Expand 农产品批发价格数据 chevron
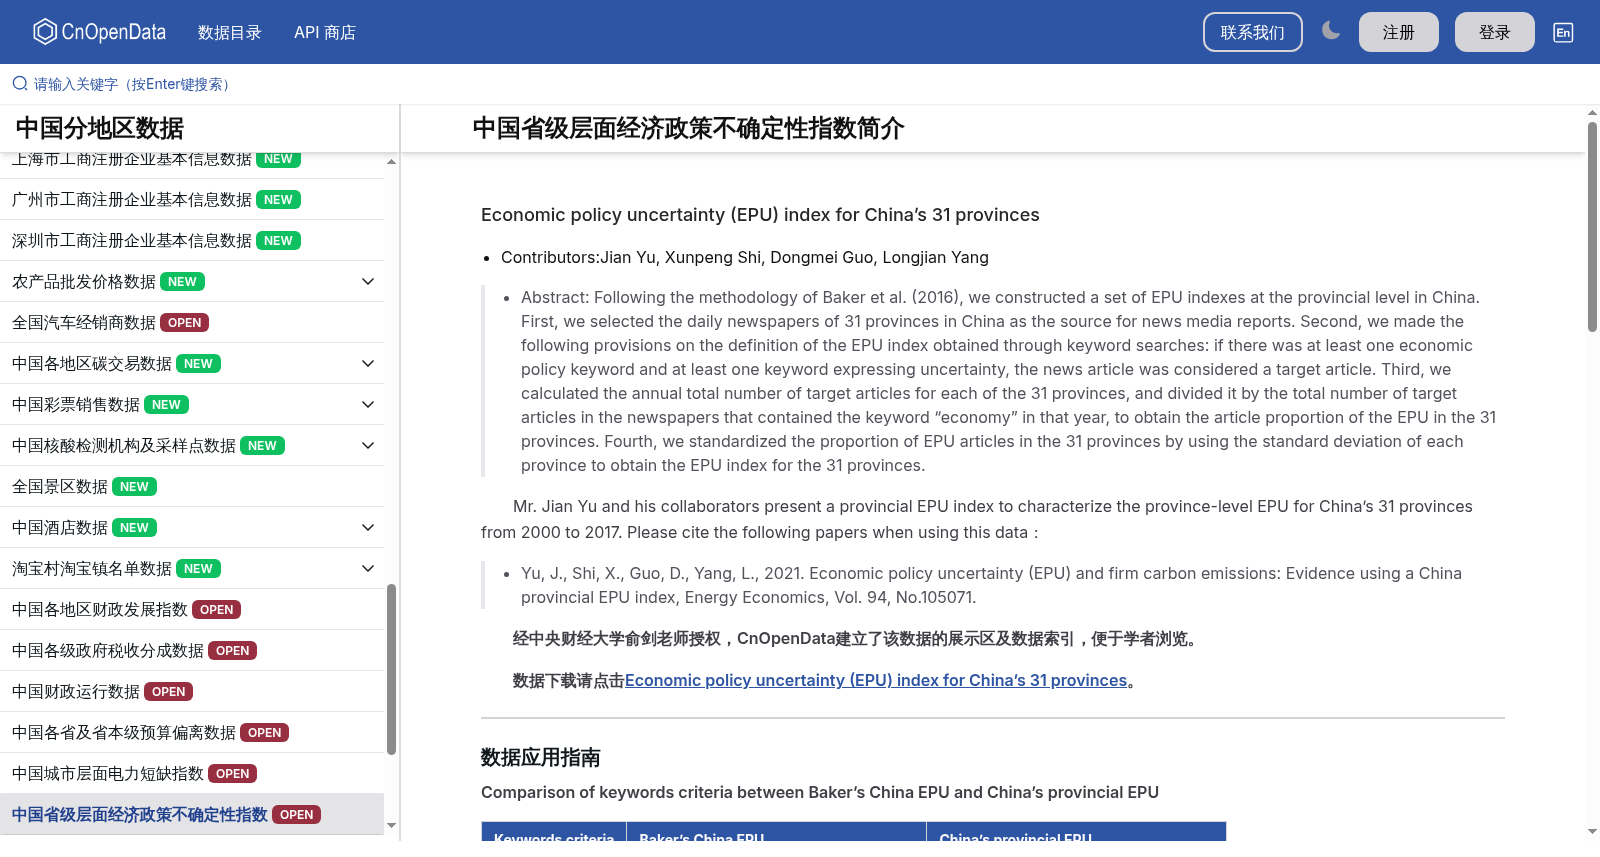 click(x=368, y=282)
